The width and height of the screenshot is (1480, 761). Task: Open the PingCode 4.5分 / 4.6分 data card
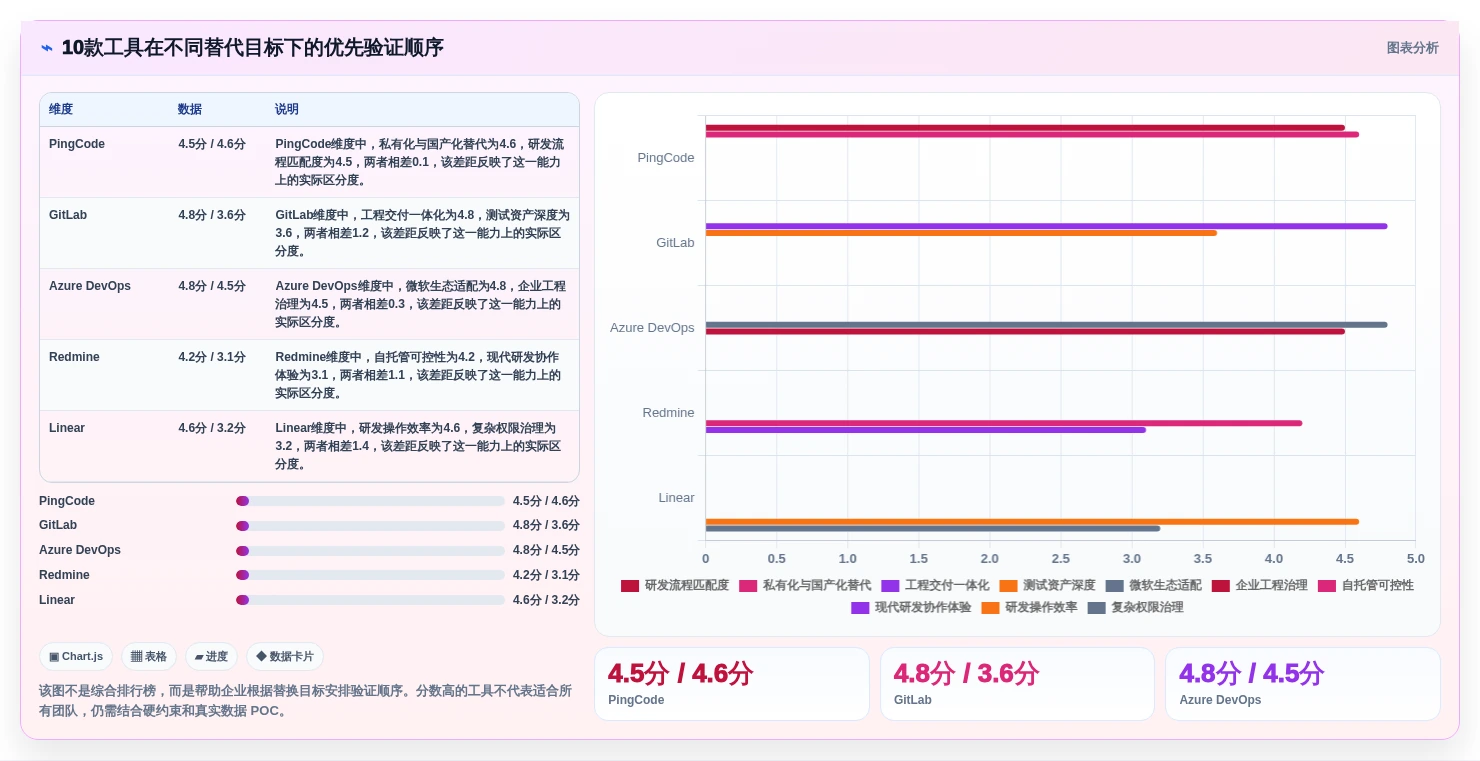point(732,684)
